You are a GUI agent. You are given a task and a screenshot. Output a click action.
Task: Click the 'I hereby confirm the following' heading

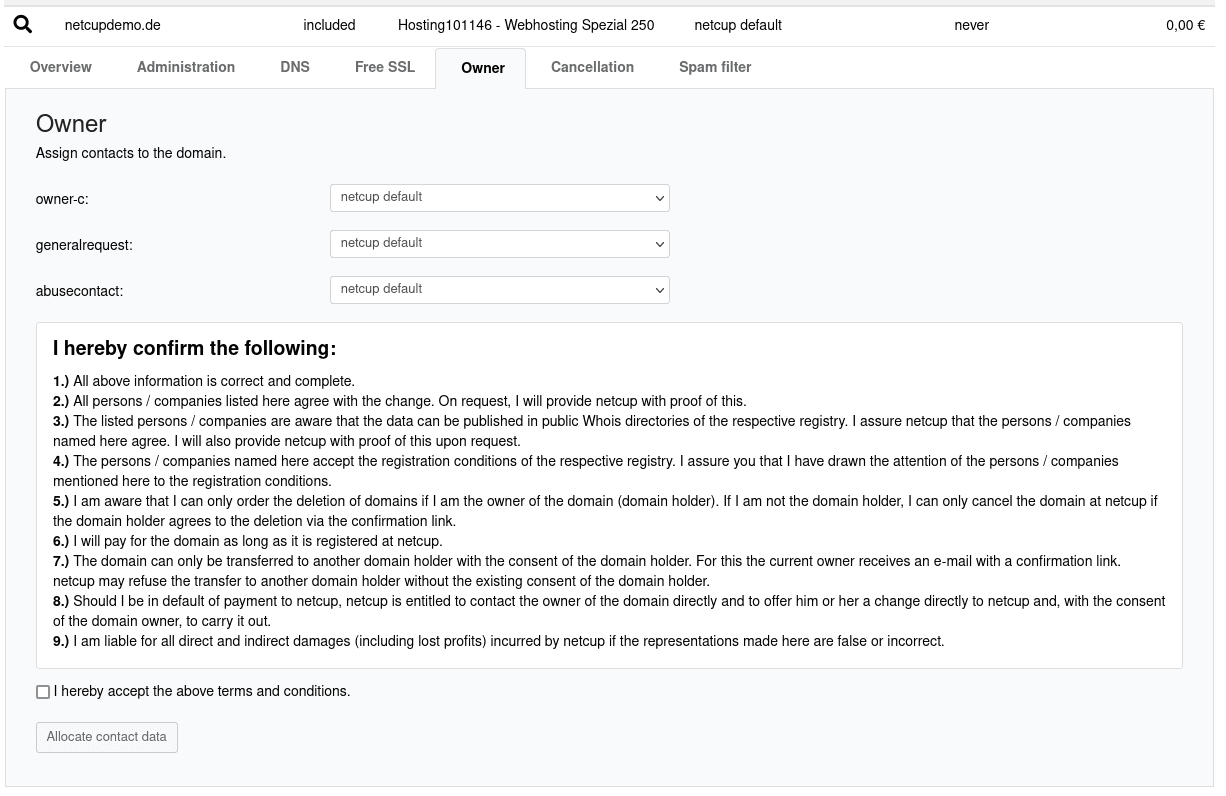[x=195, y=349]
